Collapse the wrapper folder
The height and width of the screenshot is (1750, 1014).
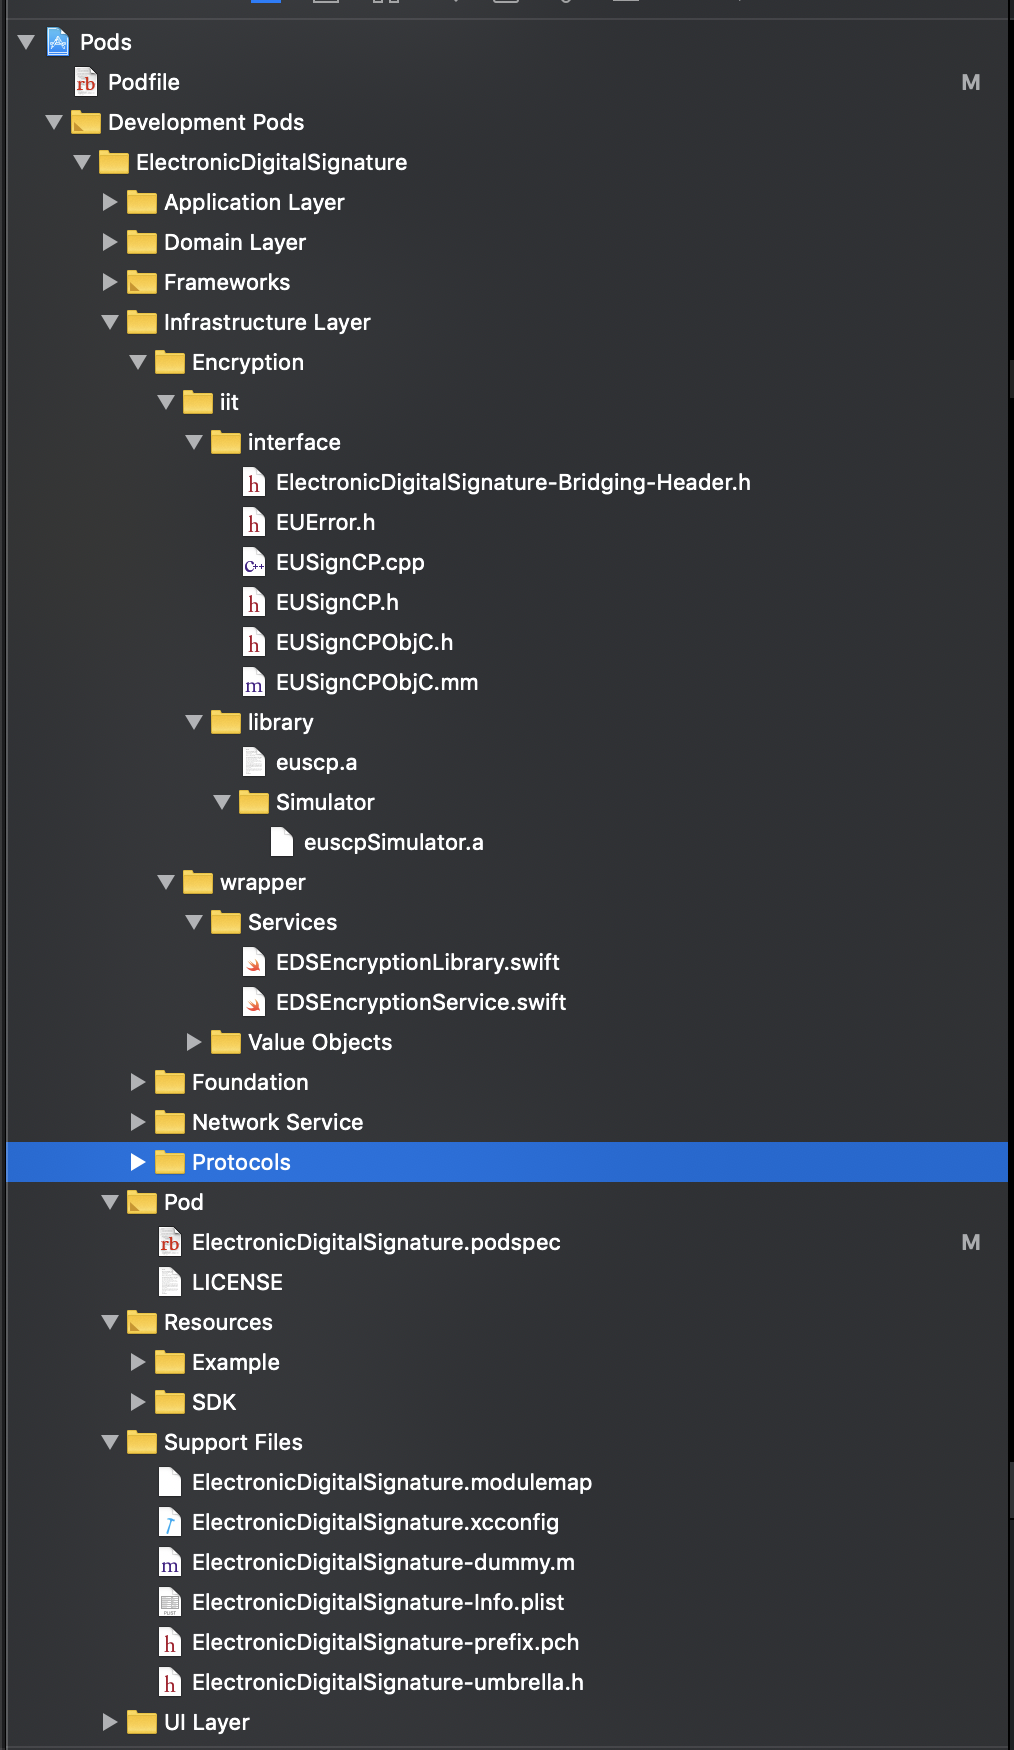click(166, 882)
